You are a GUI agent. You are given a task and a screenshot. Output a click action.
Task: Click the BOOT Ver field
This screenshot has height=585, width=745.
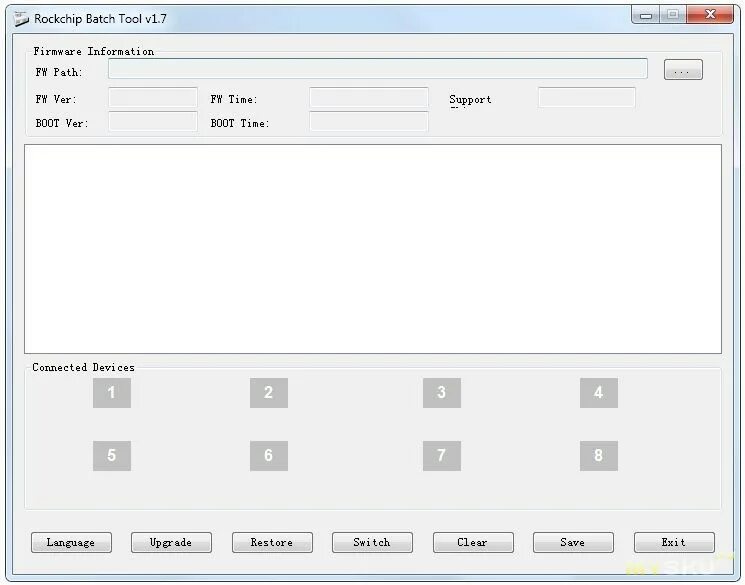click(x=153, y=121)
